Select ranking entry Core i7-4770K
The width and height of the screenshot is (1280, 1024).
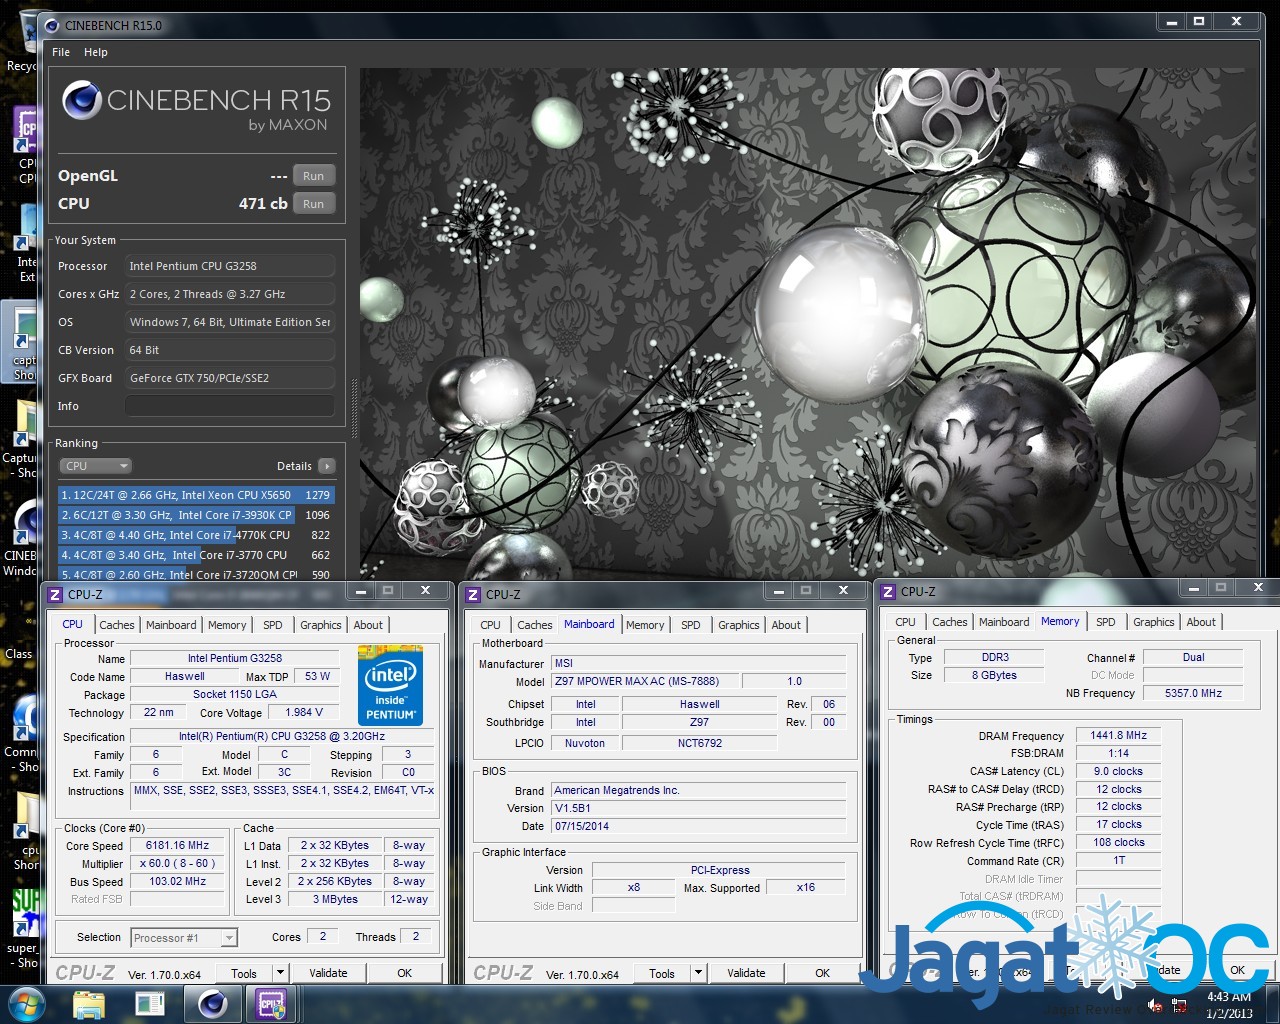196,535
